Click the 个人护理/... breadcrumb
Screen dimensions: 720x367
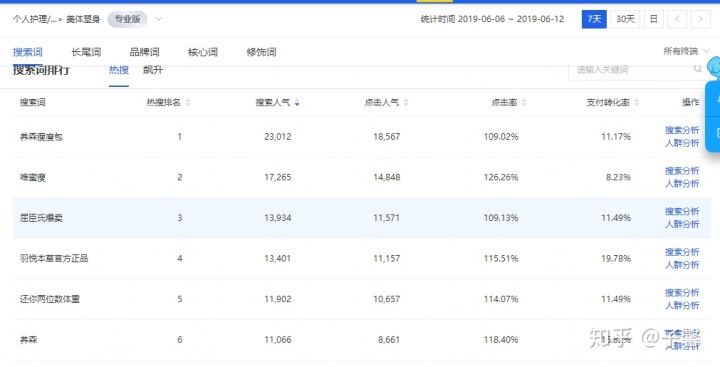34,19
